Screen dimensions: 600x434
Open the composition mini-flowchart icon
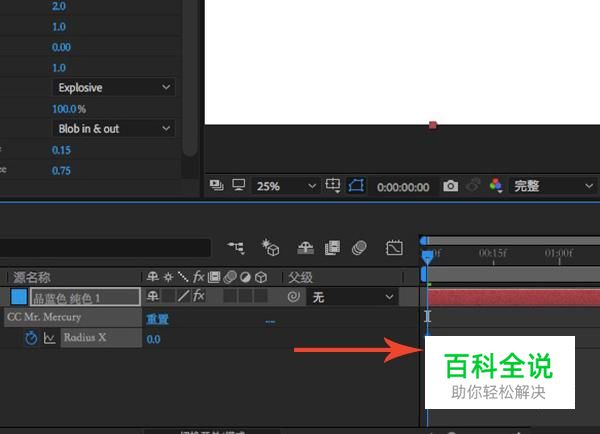(236, 248)
